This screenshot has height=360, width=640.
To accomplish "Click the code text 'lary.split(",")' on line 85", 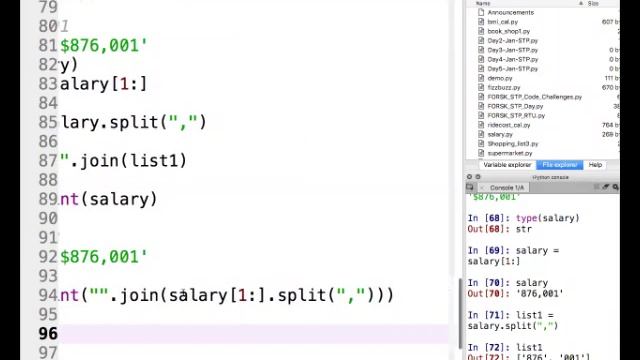I will pyautogui.click(x=133, y=122).
